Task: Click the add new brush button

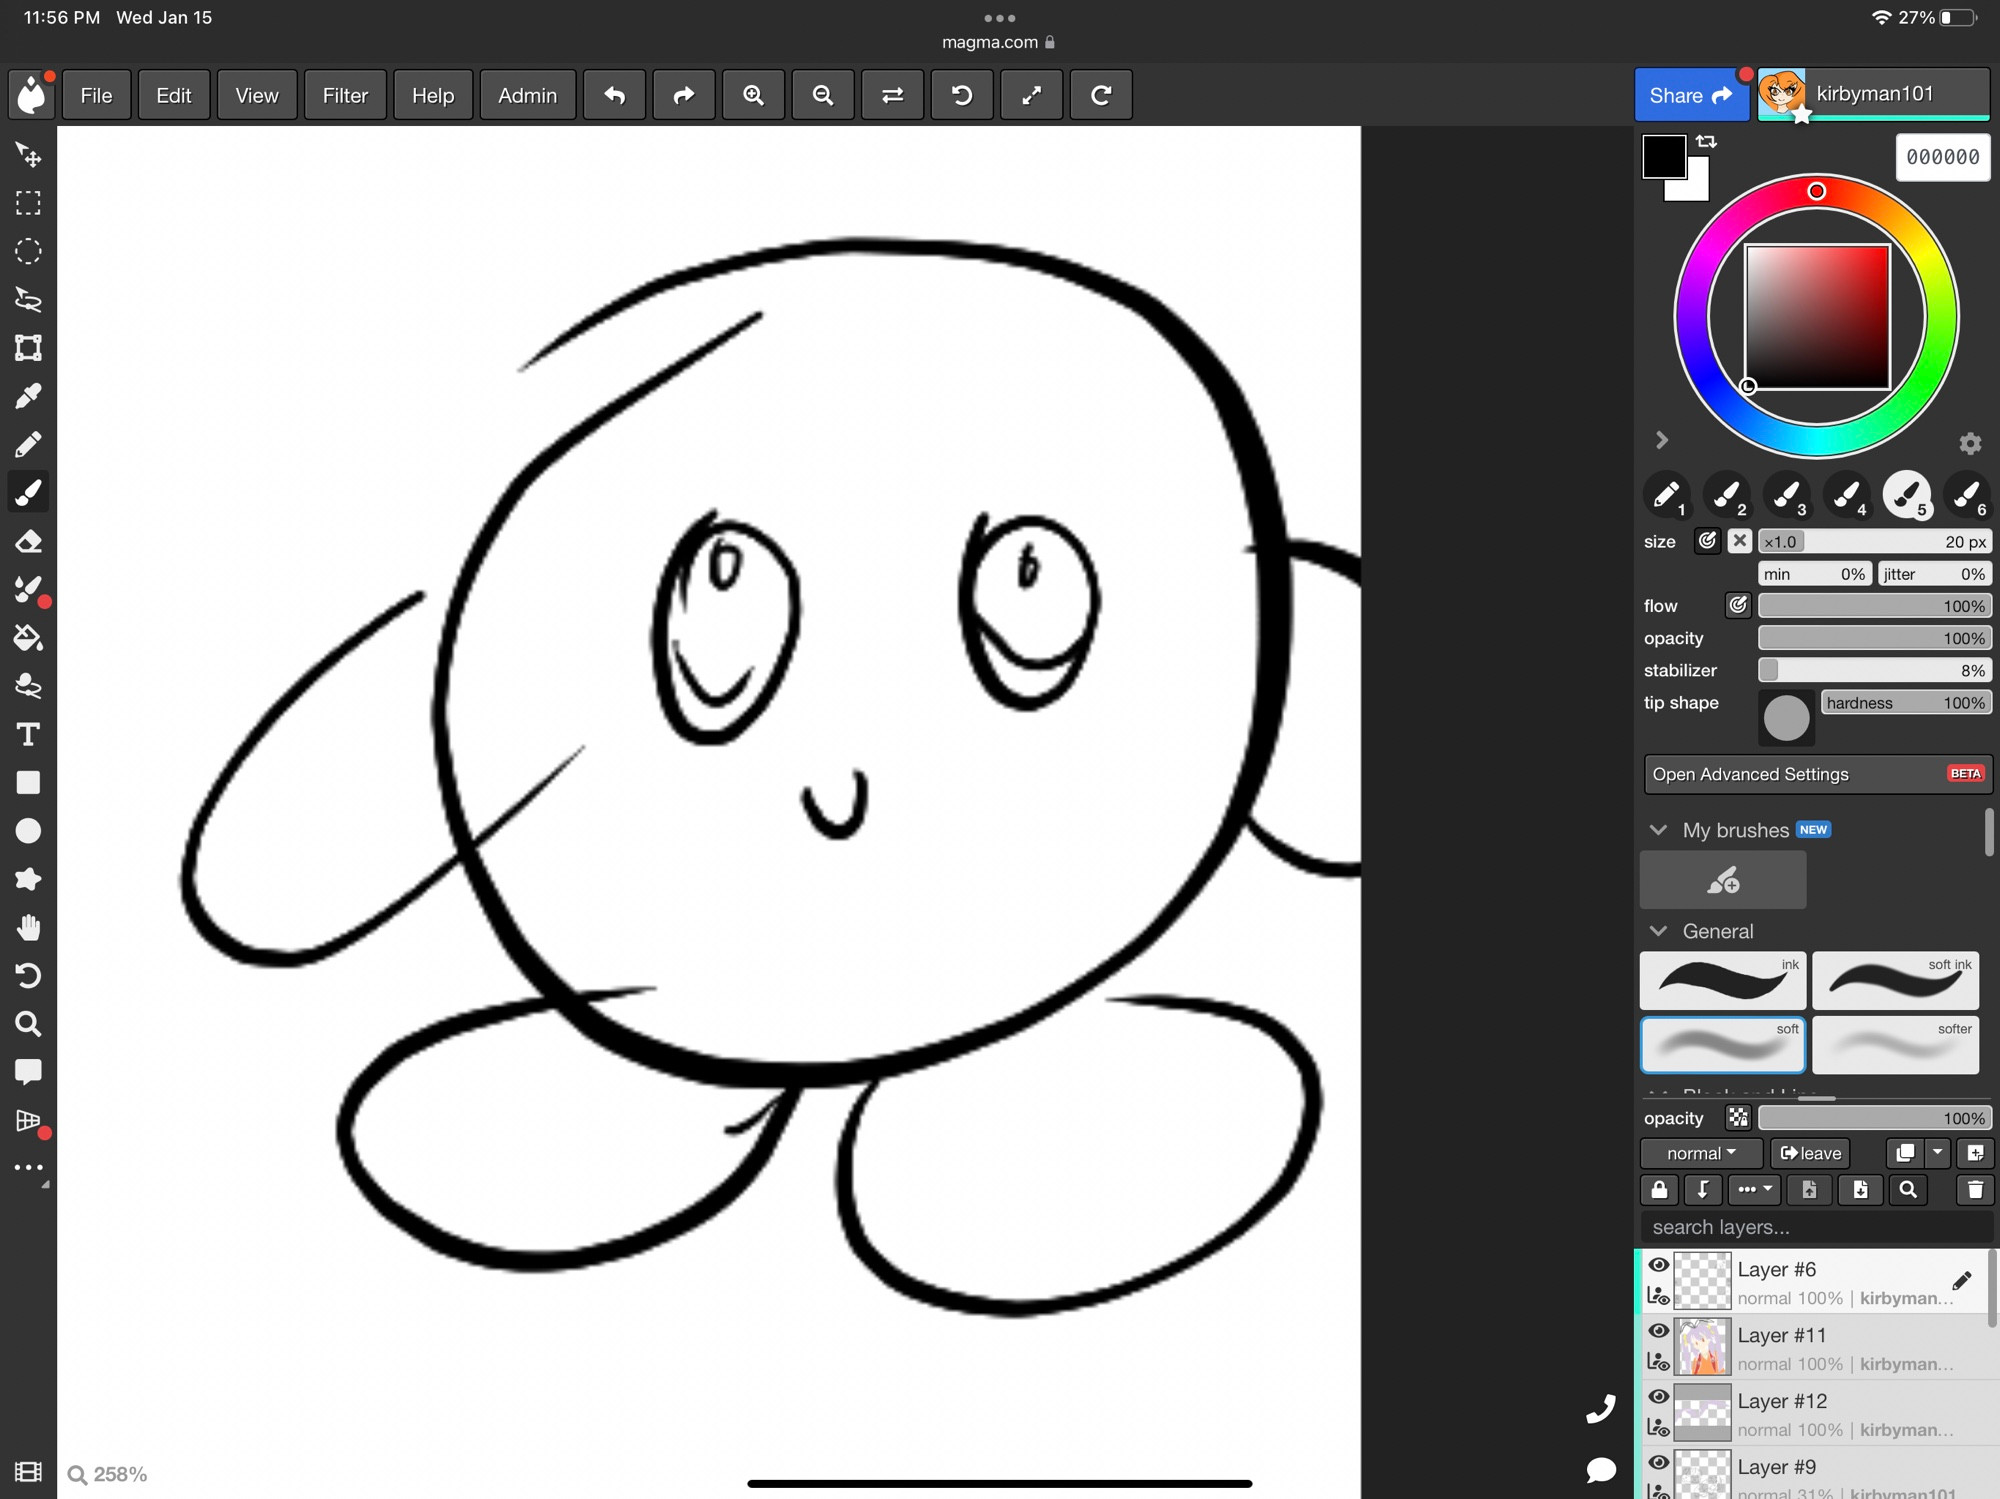Action: [x=1723, y=880]
